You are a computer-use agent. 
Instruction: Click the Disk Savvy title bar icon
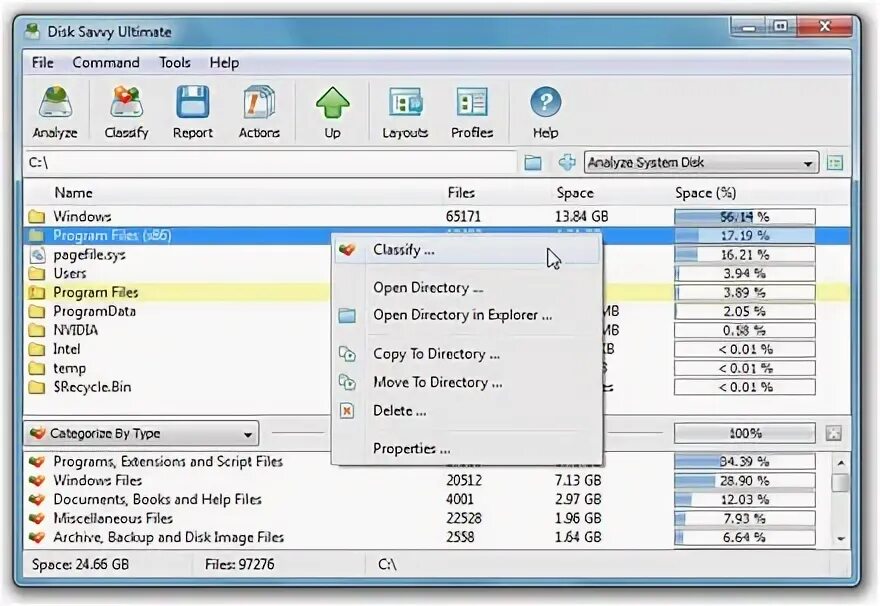click(x=32, y=31)
